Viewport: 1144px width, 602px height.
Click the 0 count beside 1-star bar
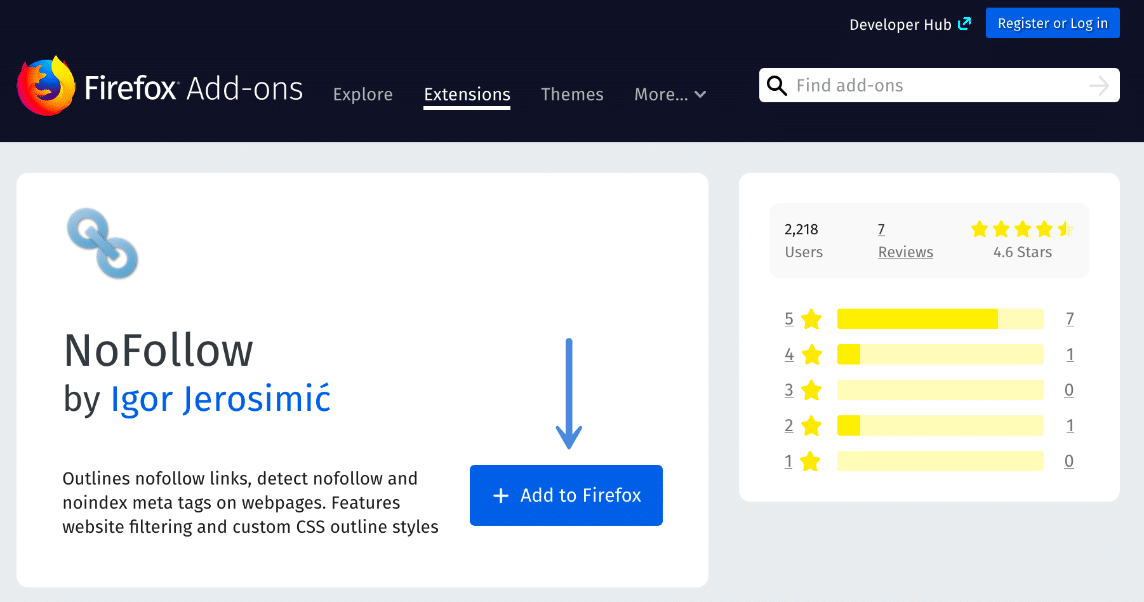coord(1069,461)
